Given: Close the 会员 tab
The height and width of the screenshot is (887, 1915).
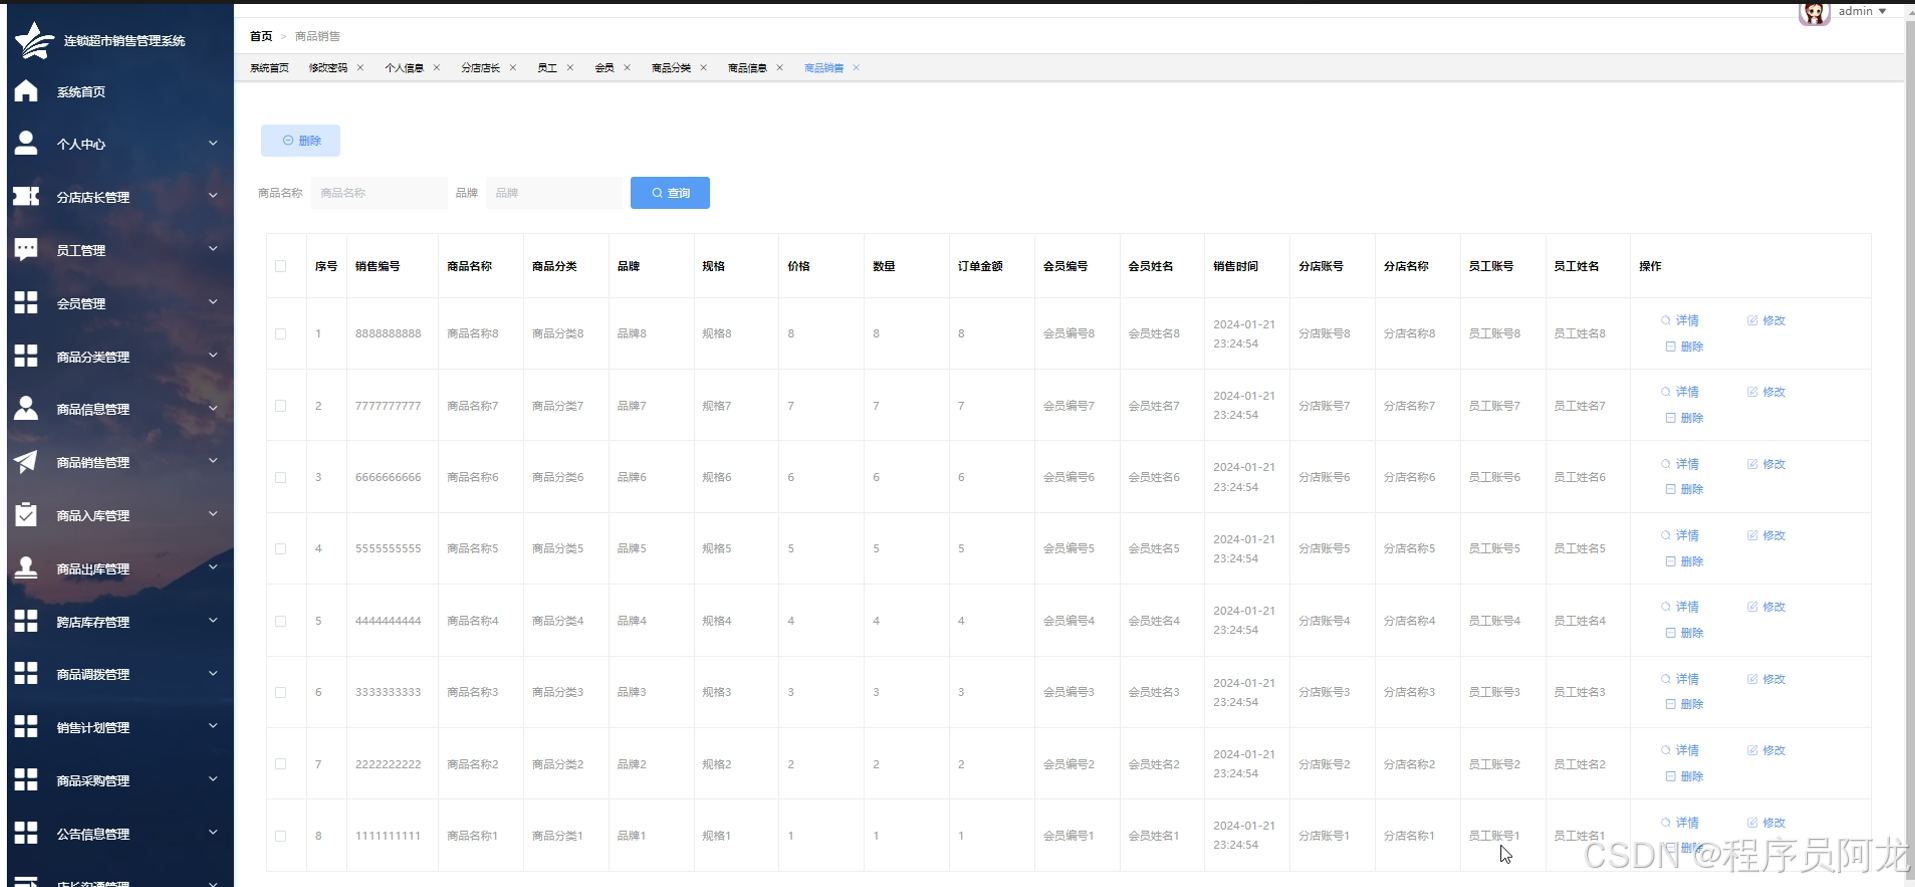Looking at the screenshot, I should [x=627, y=68].
